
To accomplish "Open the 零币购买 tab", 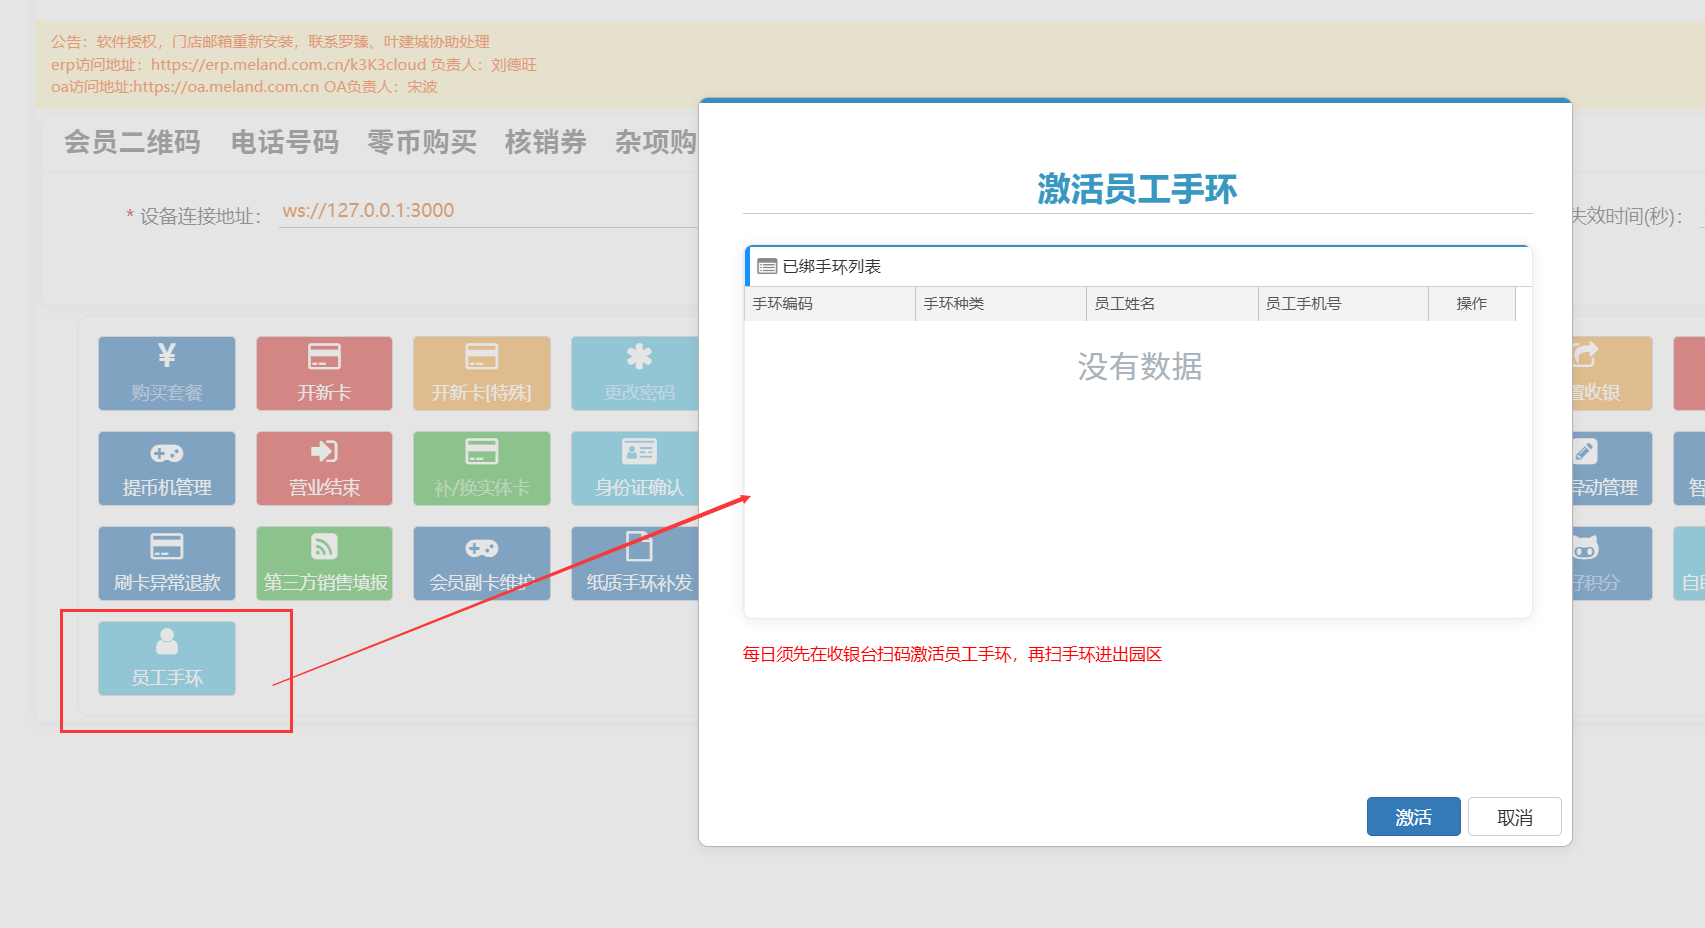I will [x=421, y=142].
